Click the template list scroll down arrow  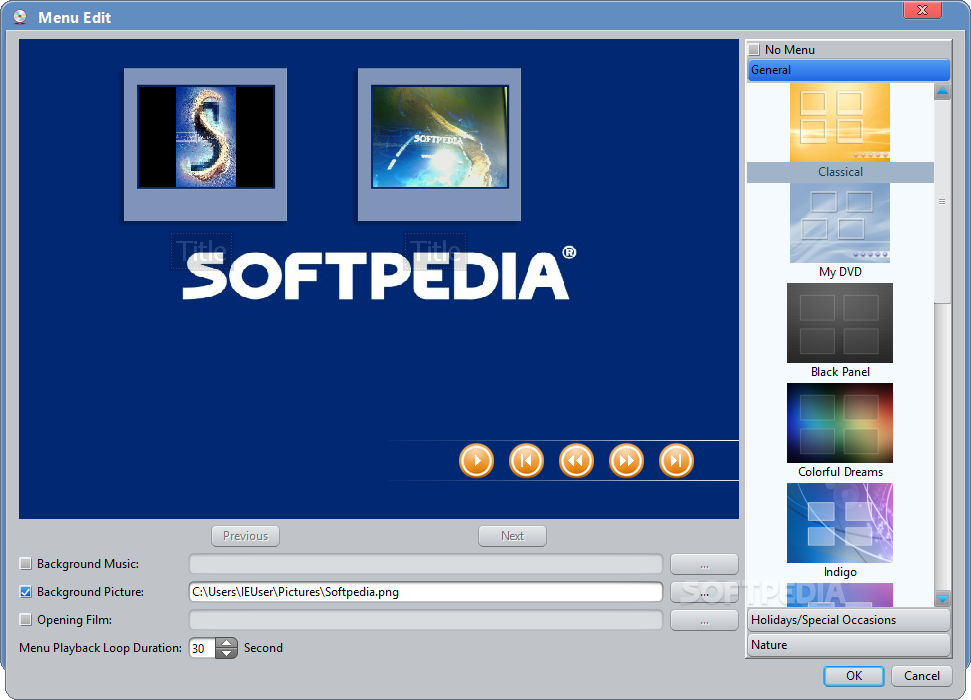[943, 598]
